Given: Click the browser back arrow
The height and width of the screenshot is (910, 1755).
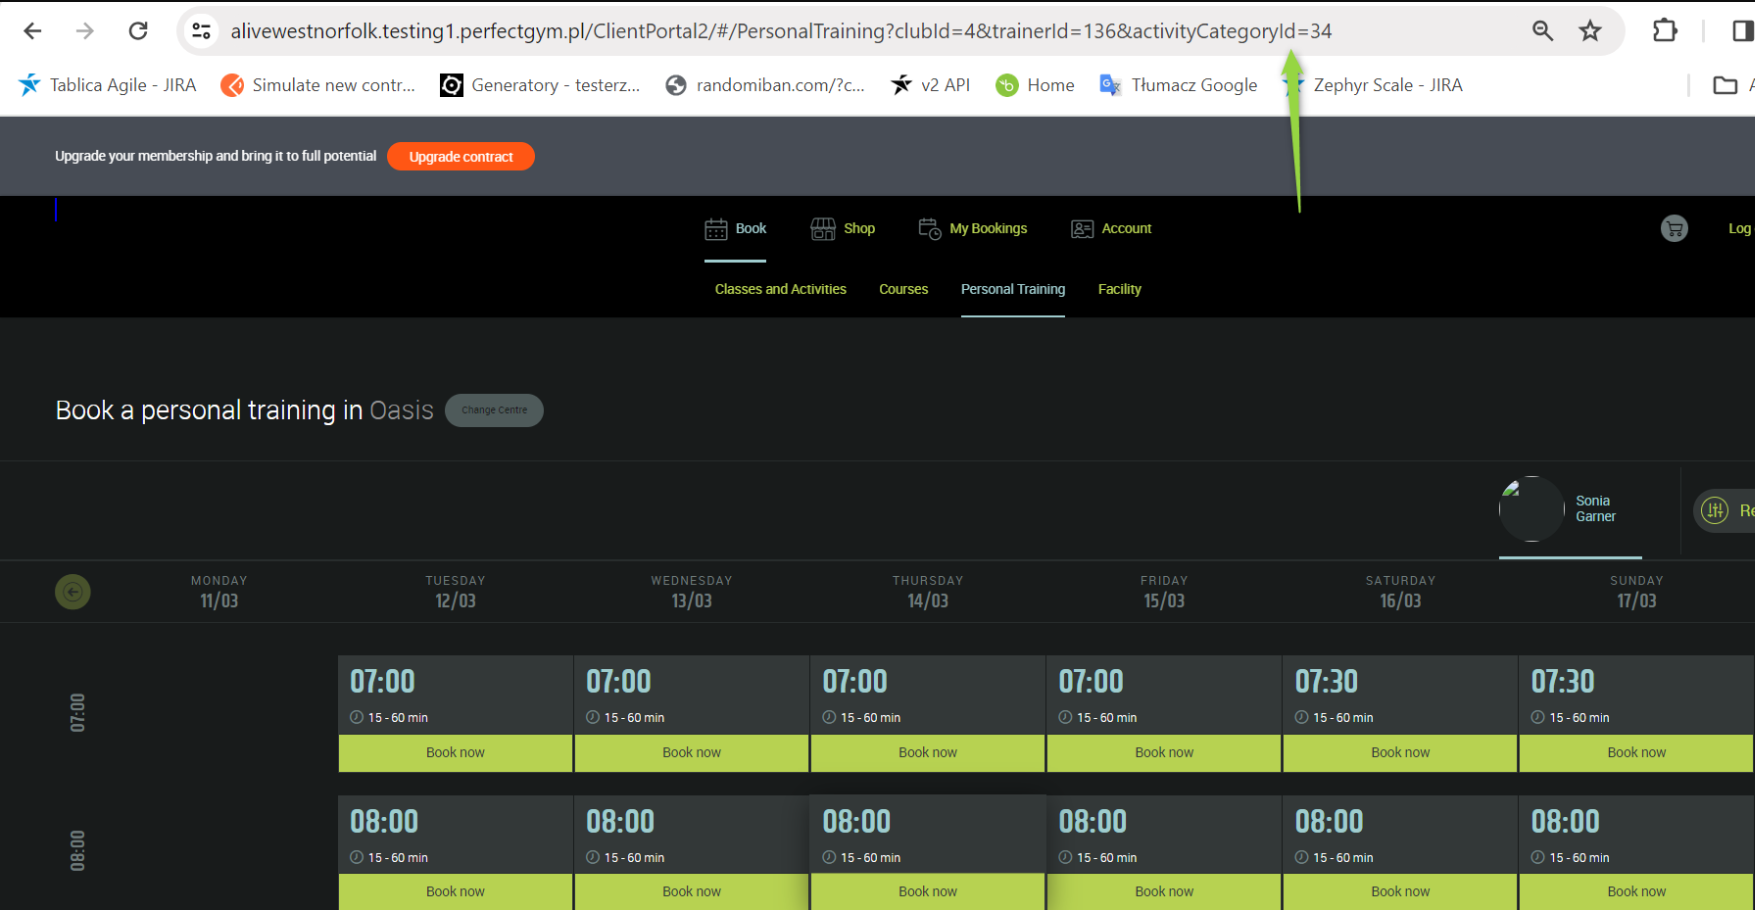Looking at the screenshot, I should [x=32, y=31].
